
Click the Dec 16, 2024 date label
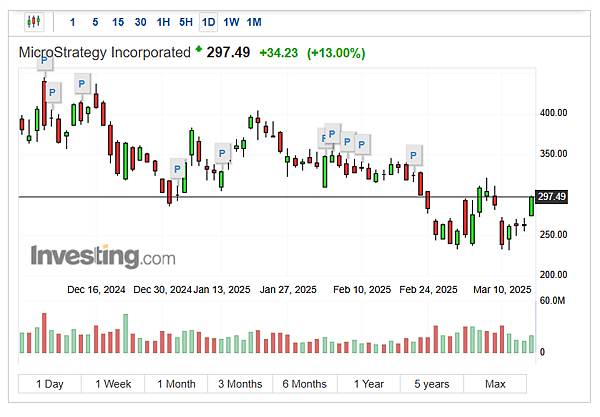[x=96, y=290]
